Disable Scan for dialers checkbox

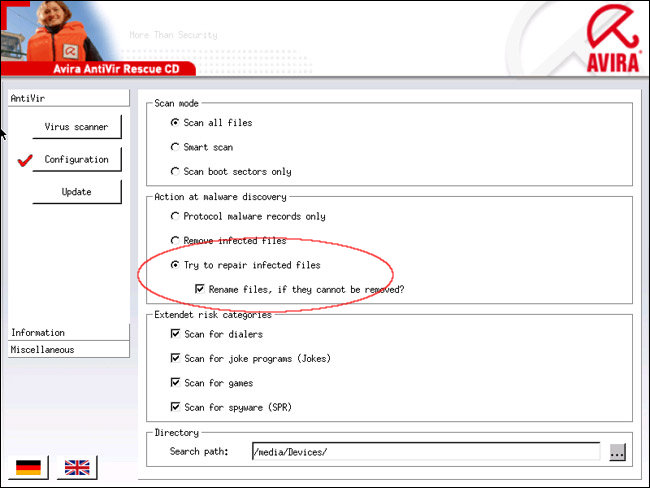pyautogui.click(x=175, y=334)
